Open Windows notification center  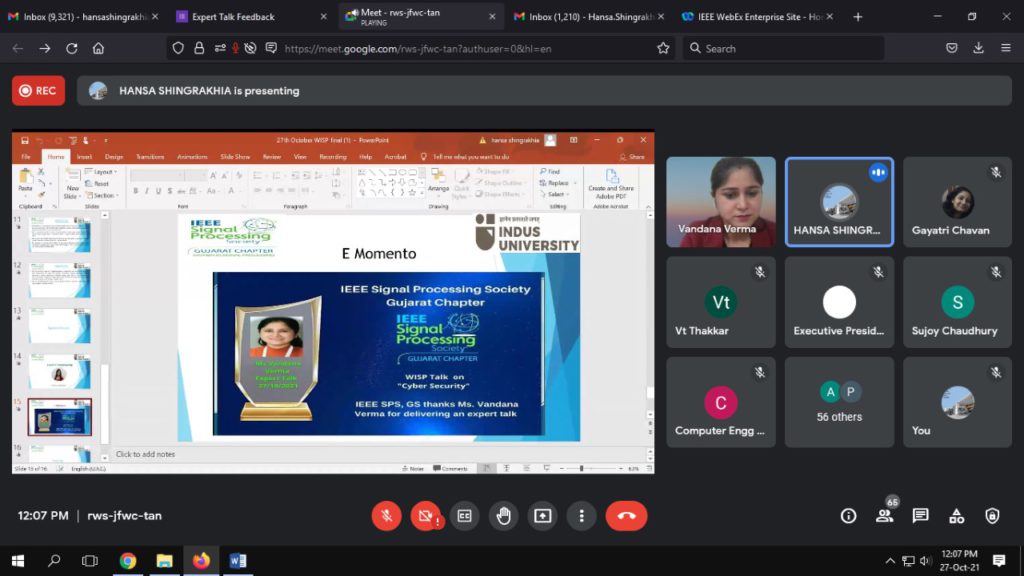(999, 561)
